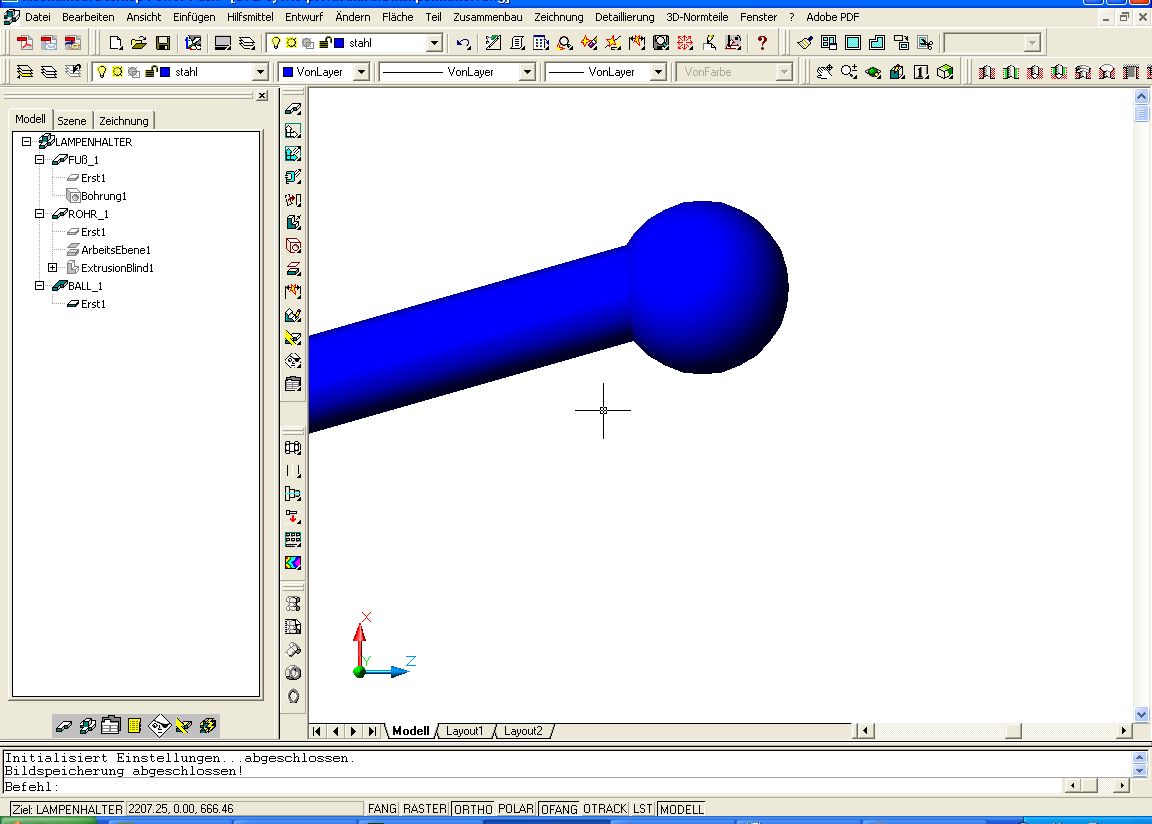1152x824 pixels.
Task: Toggle ORTHO mode in status bar
Action: [472, 809]
